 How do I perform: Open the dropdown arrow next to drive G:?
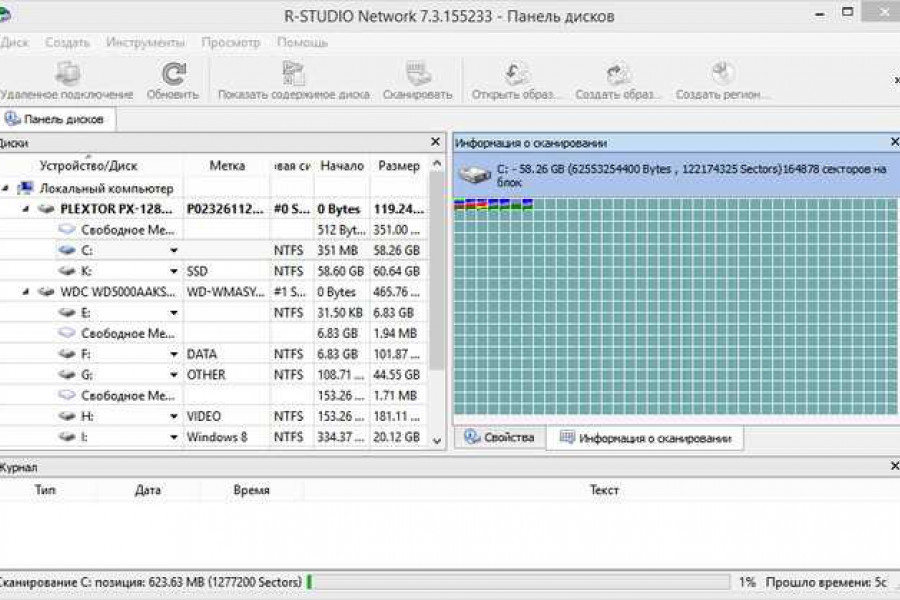coord(173,376)
